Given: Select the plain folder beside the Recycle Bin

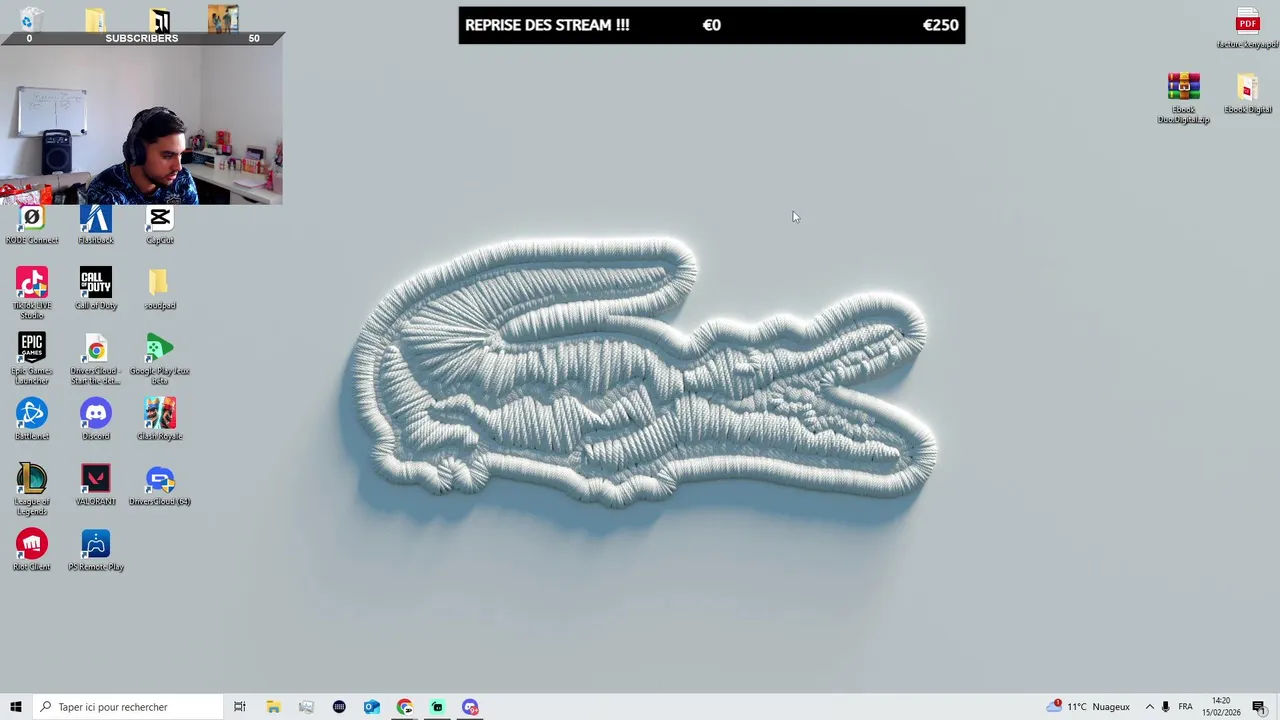Looking at the screenshot, I should point(95,19).
